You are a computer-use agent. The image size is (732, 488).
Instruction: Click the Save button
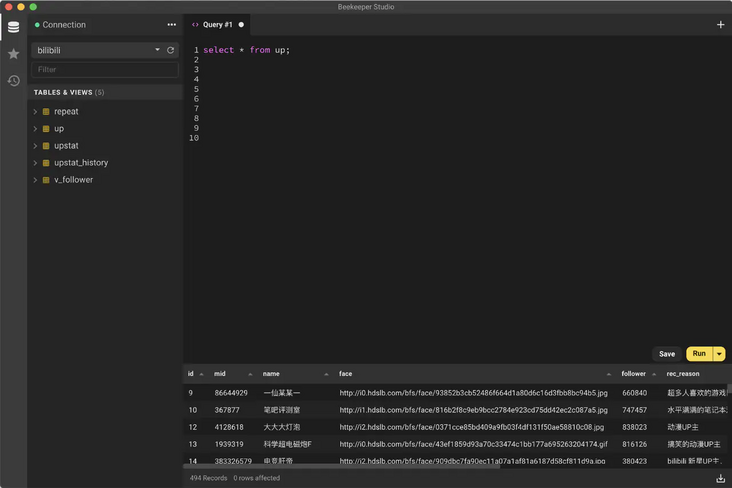coord(667,354)
